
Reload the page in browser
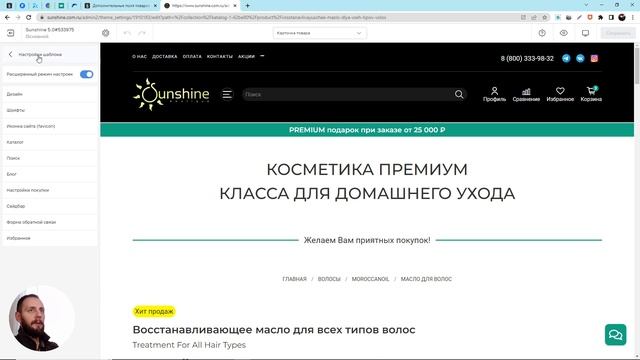point(29,18)
